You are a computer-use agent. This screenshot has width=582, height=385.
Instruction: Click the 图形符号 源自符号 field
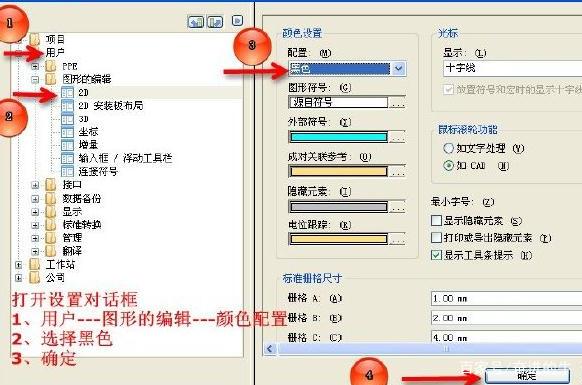click(339, 102)
